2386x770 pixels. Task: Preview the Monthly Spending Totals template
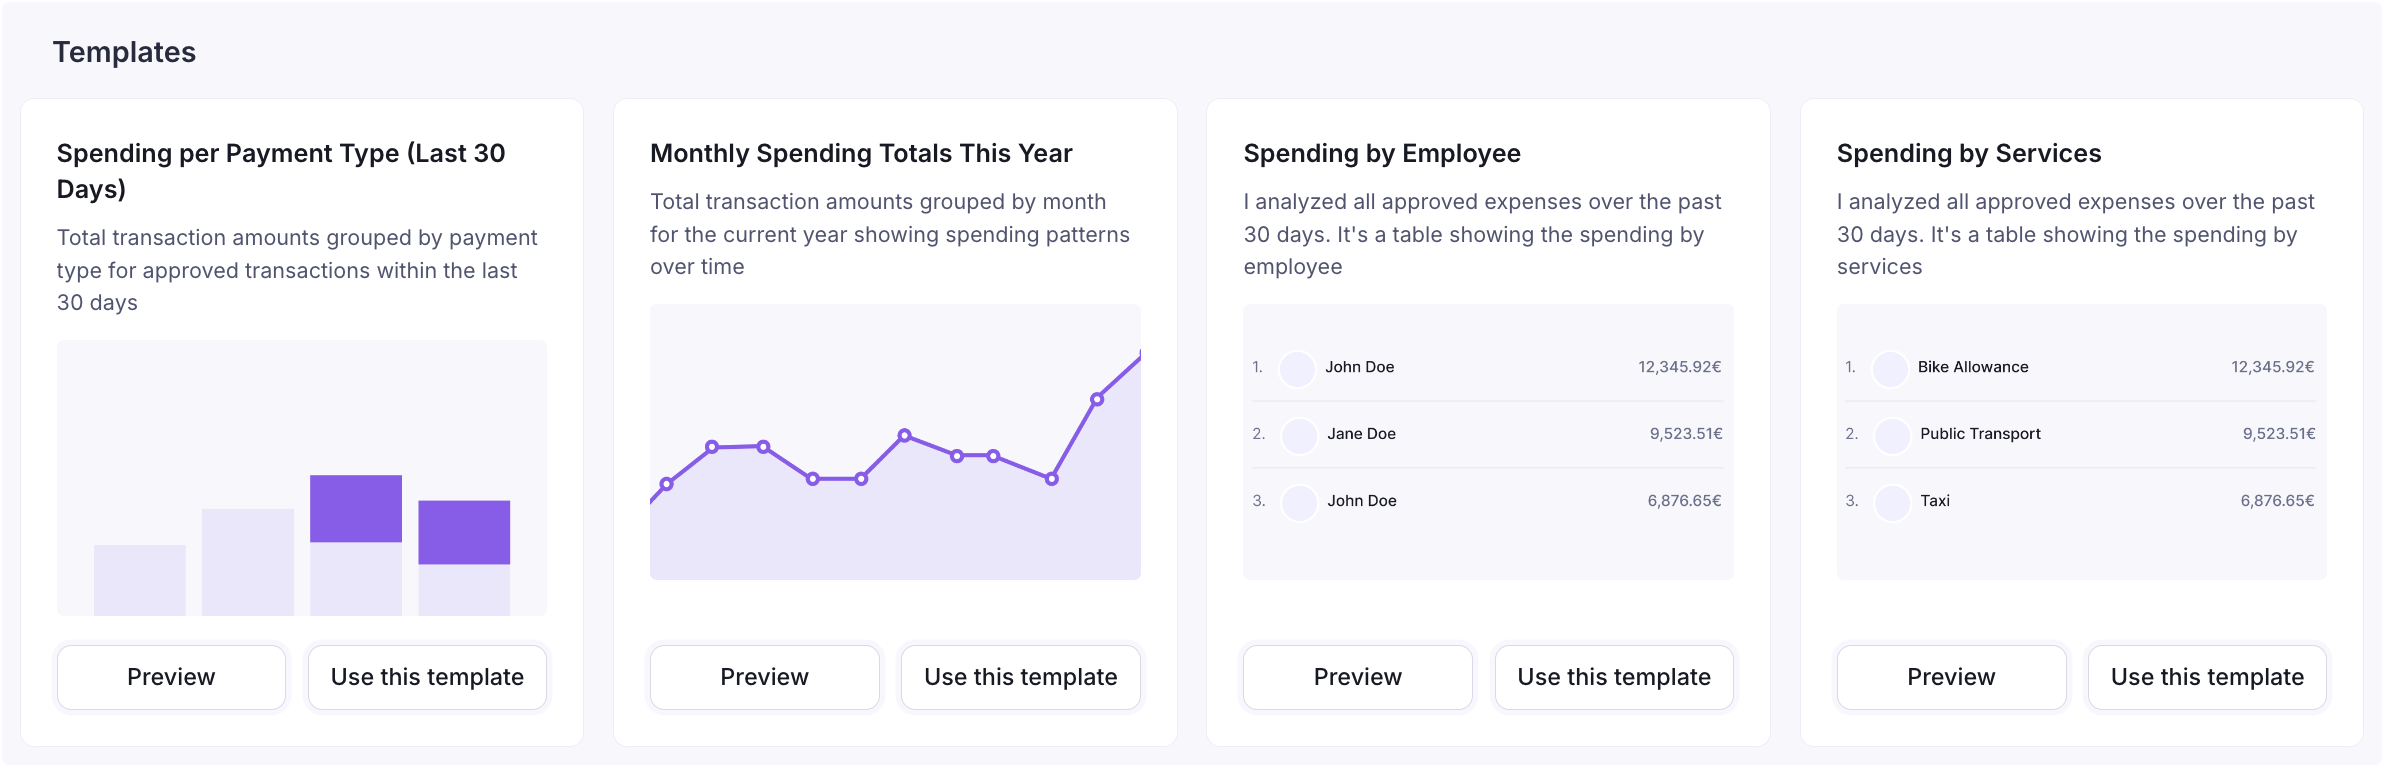coord(765,677)
